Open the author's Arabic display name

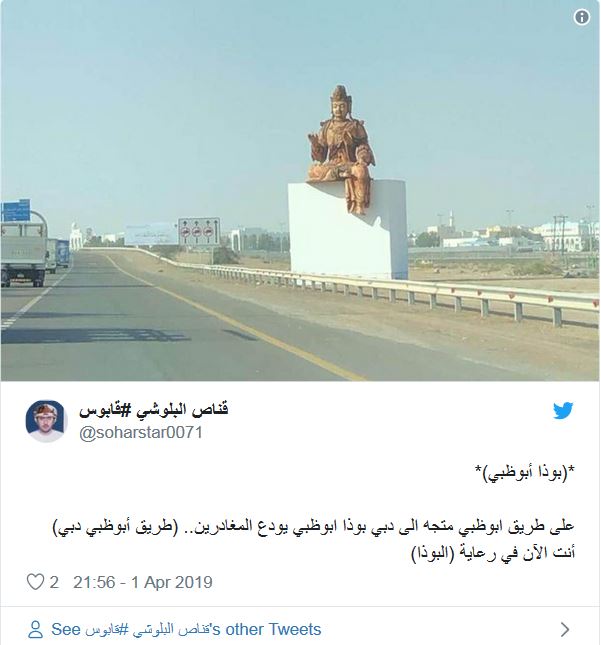tap(153, 410)
